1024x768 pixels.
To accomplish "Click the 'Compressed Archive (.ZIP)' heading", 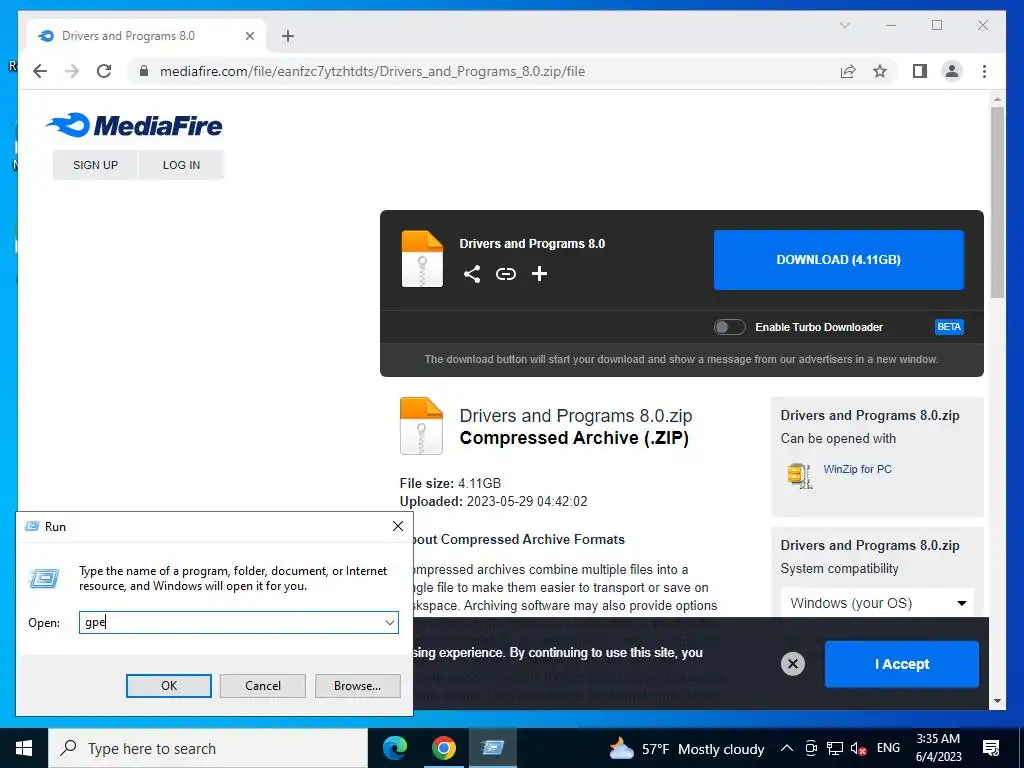I will tap(574, 438).
